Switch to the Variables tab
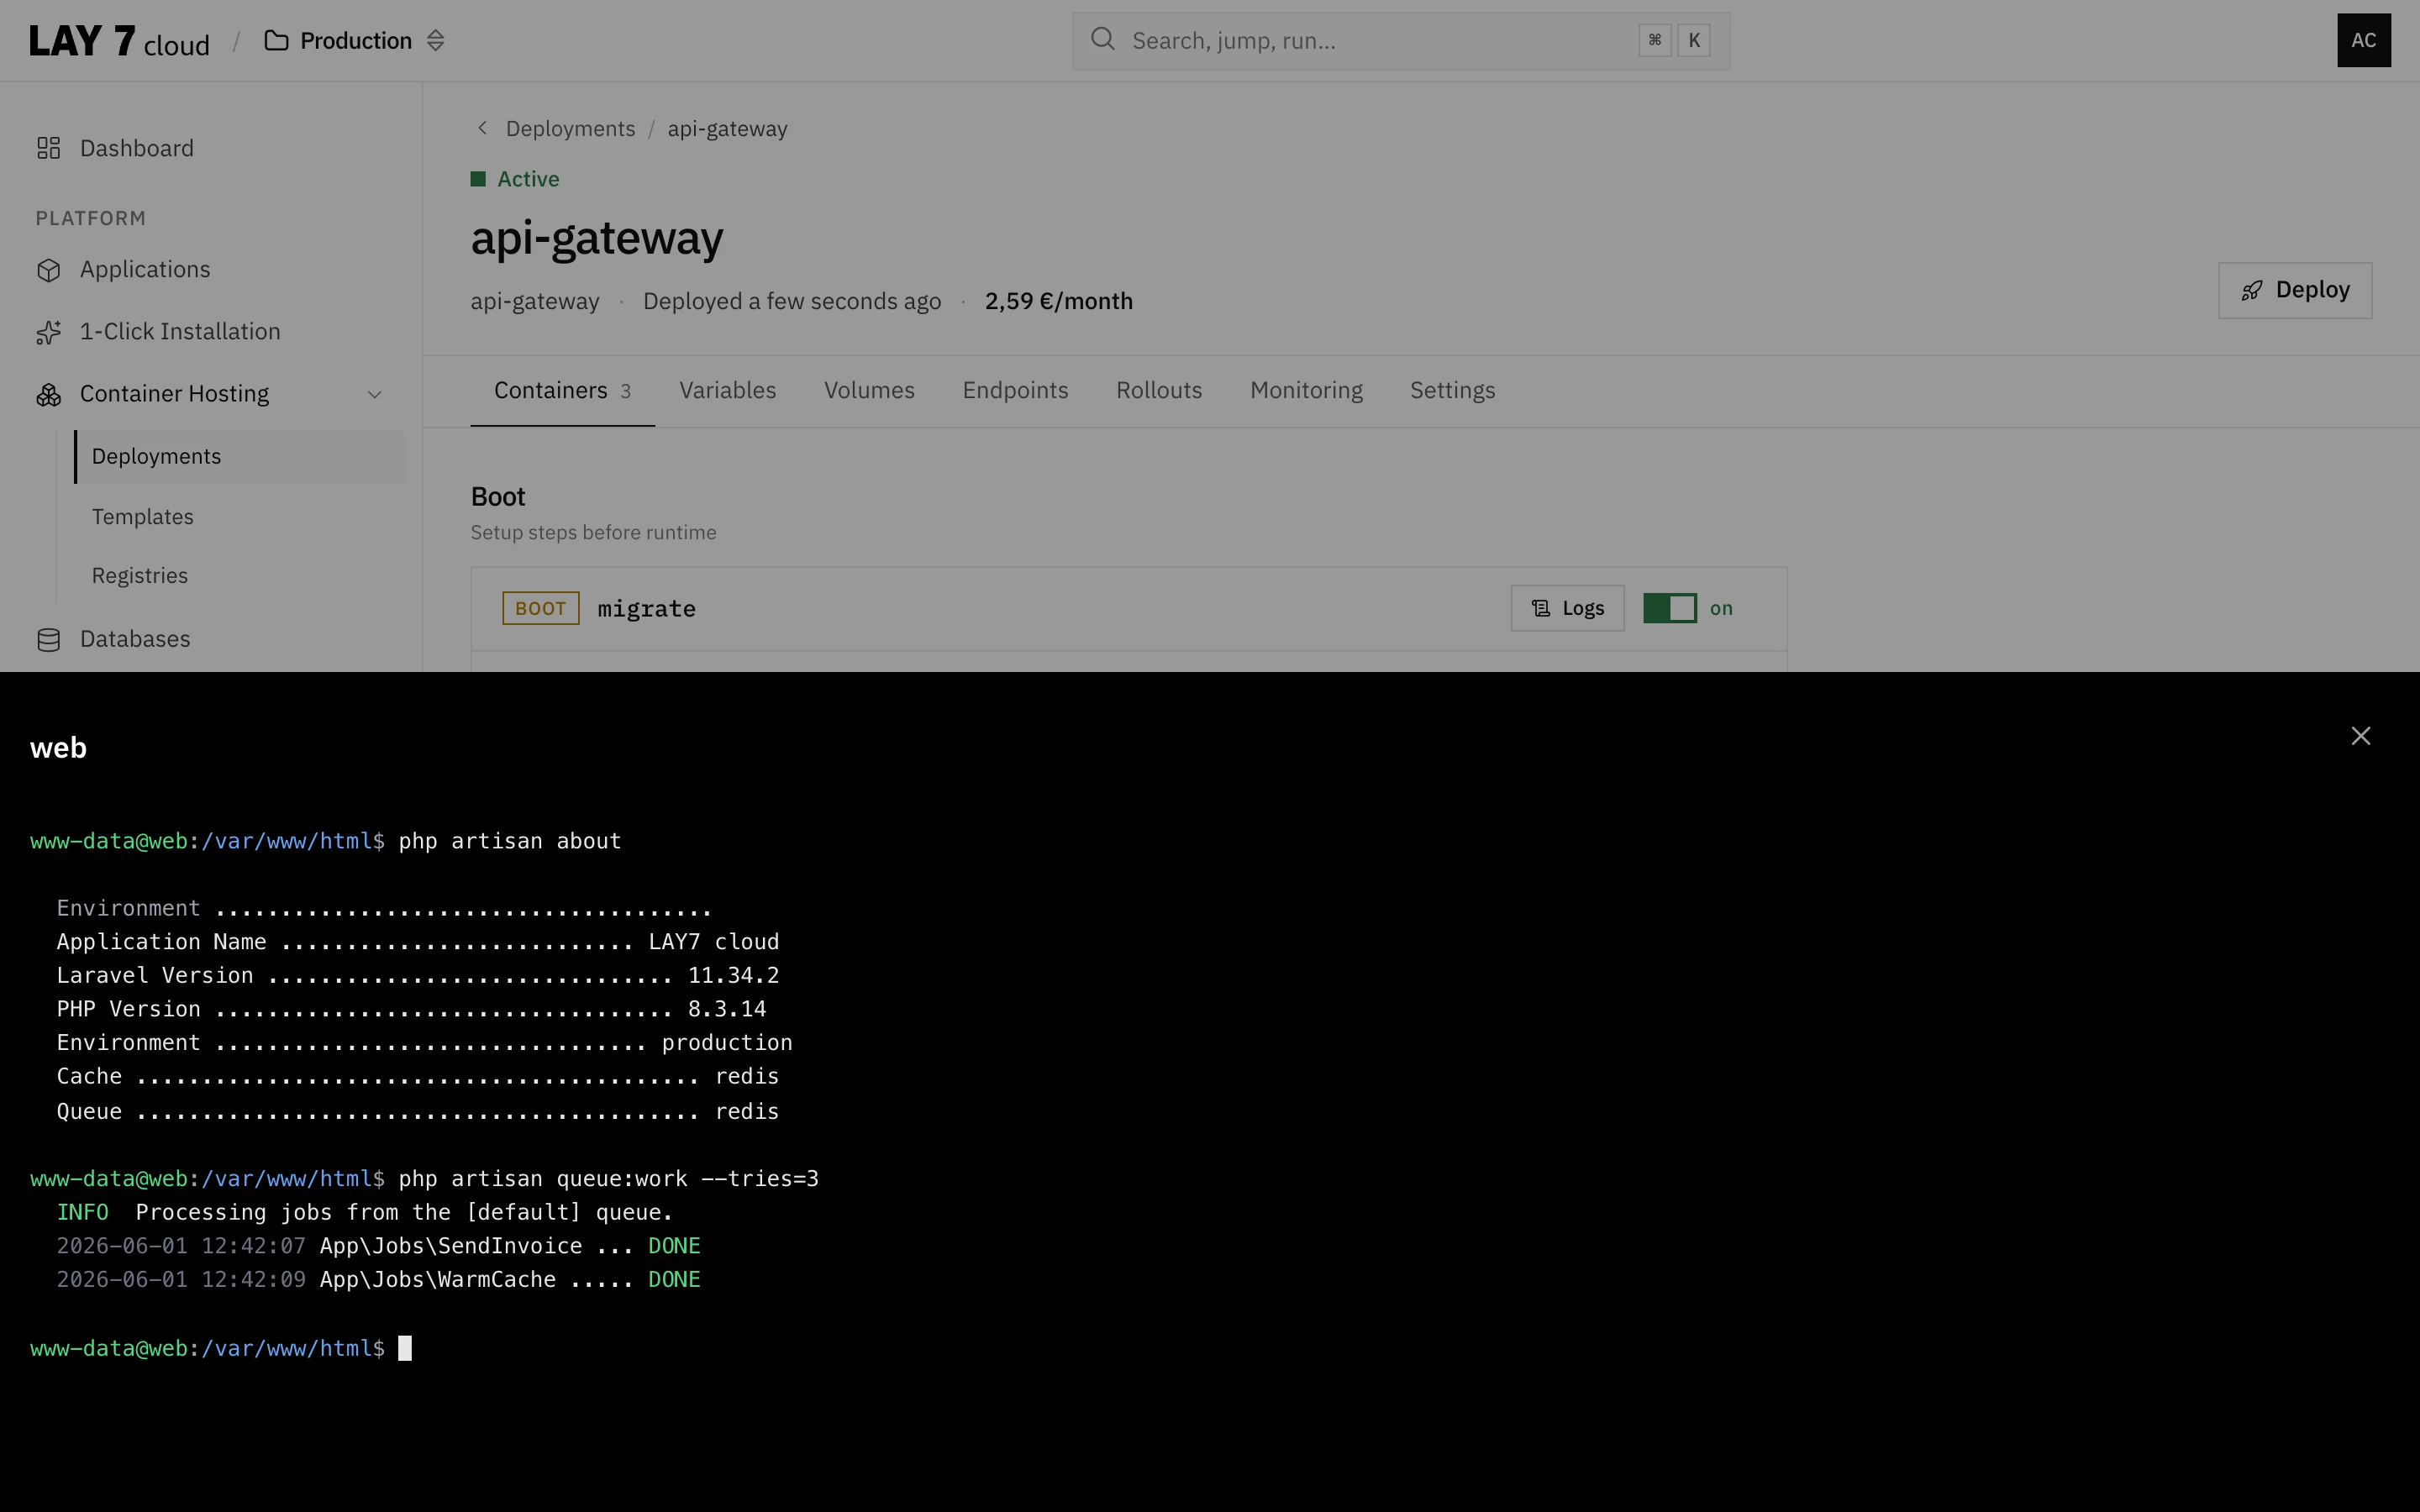 (x=727, y=390)
